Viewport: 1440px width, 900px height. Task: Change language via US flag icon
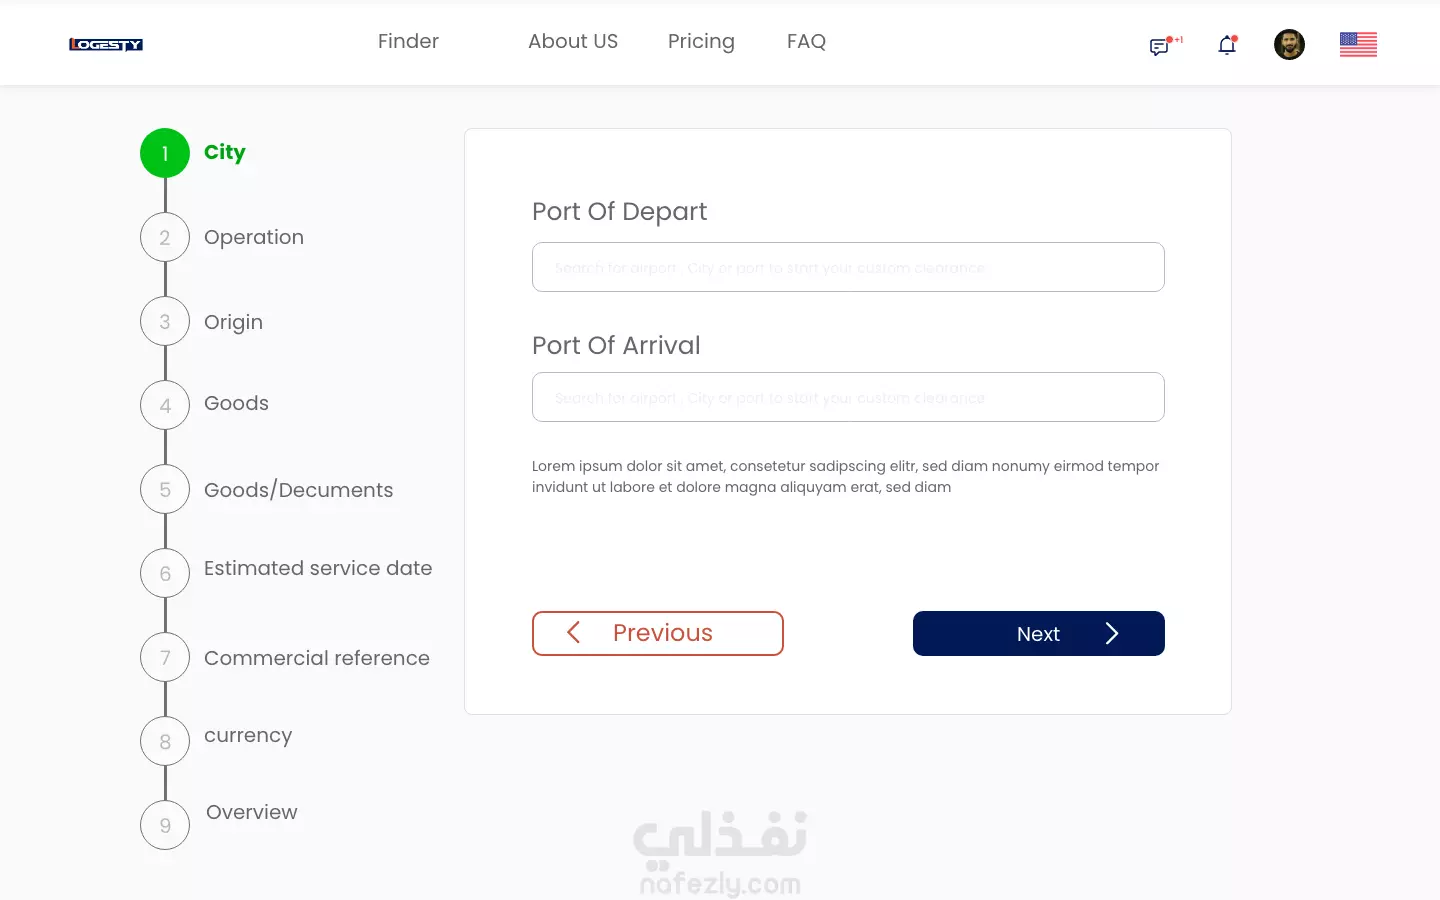1358,44
